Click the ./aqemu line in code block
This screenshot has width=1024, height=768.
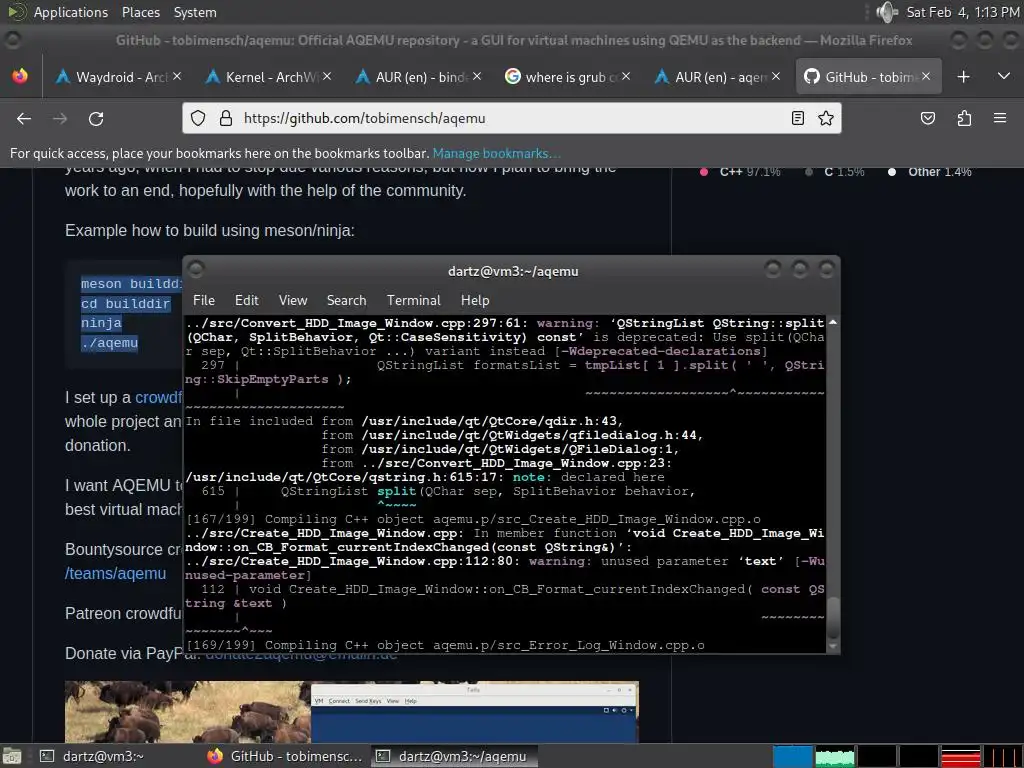[109, 343]
